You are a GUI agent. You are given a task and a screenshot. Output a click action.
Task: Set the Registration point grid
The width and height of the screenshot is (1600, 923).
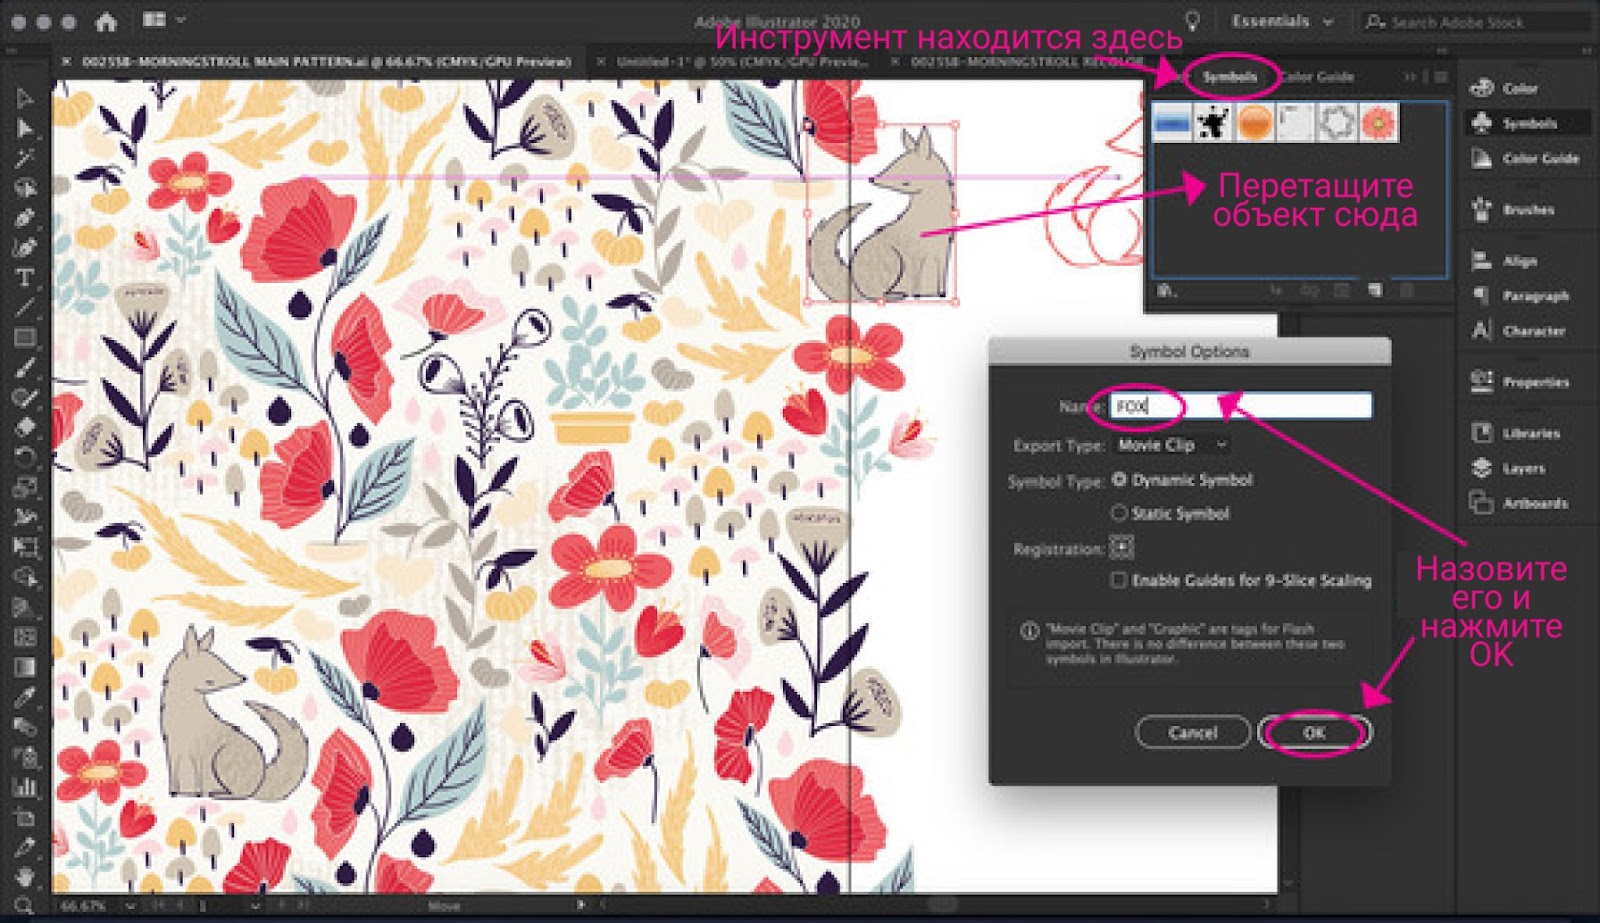pos(1122,548)
